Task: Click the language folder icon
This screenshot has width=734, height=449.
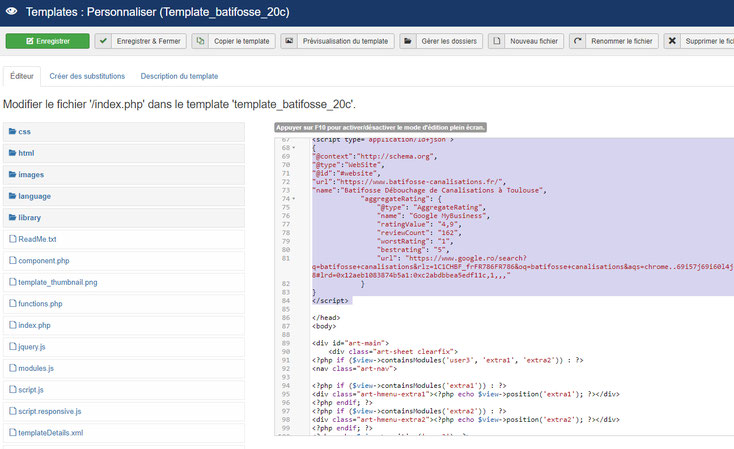Action: click(13, 196)
